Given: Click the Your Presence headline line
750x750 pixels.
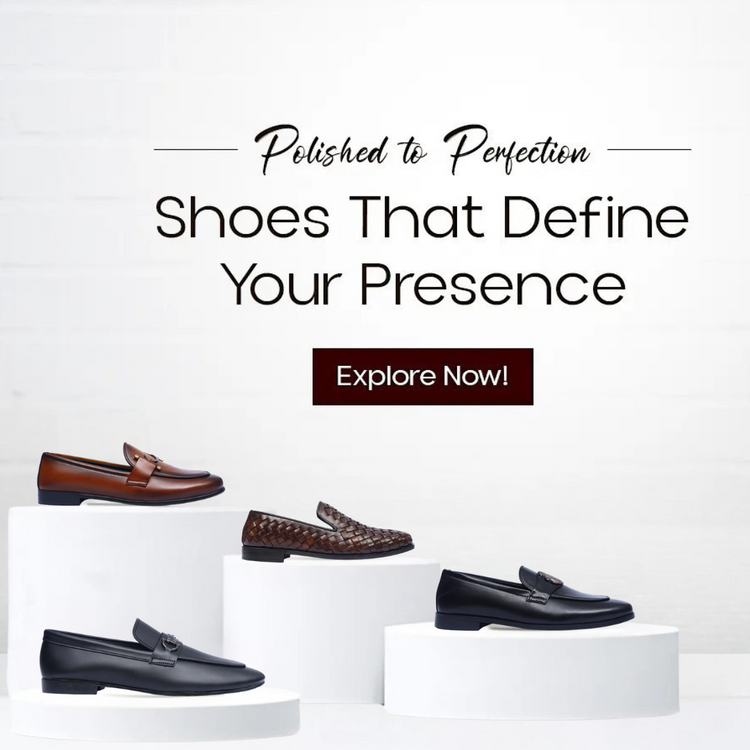Looking at the screenshot, I should [424, 285].
